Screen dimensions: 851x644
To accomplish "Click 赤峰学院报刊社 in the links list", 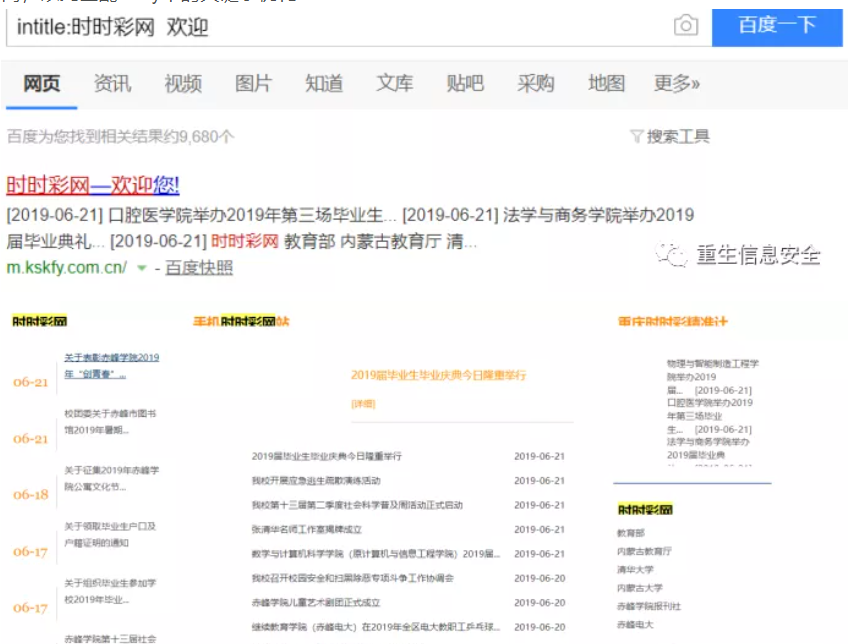I will pos(649,606).
